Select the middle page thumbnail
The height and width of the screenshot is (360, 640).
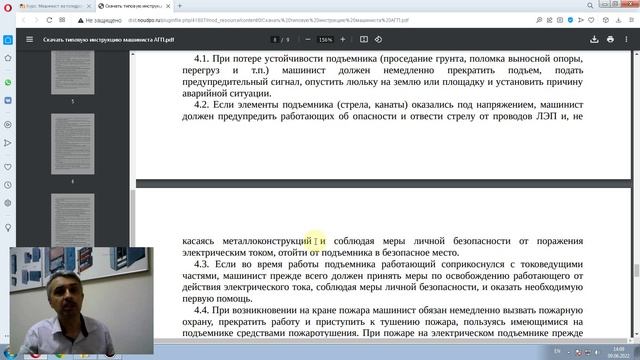[x=73, y=144]
